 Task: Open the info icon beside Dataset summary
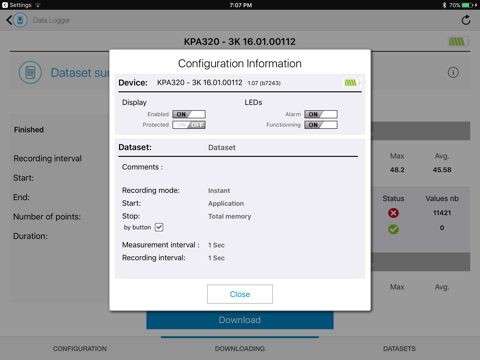(x=453, y=72)
